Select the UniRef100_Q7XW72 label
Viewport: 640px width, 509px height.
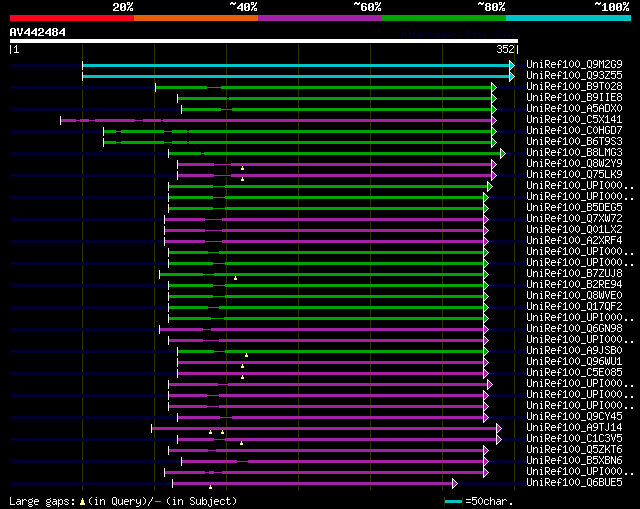point(574,218)
